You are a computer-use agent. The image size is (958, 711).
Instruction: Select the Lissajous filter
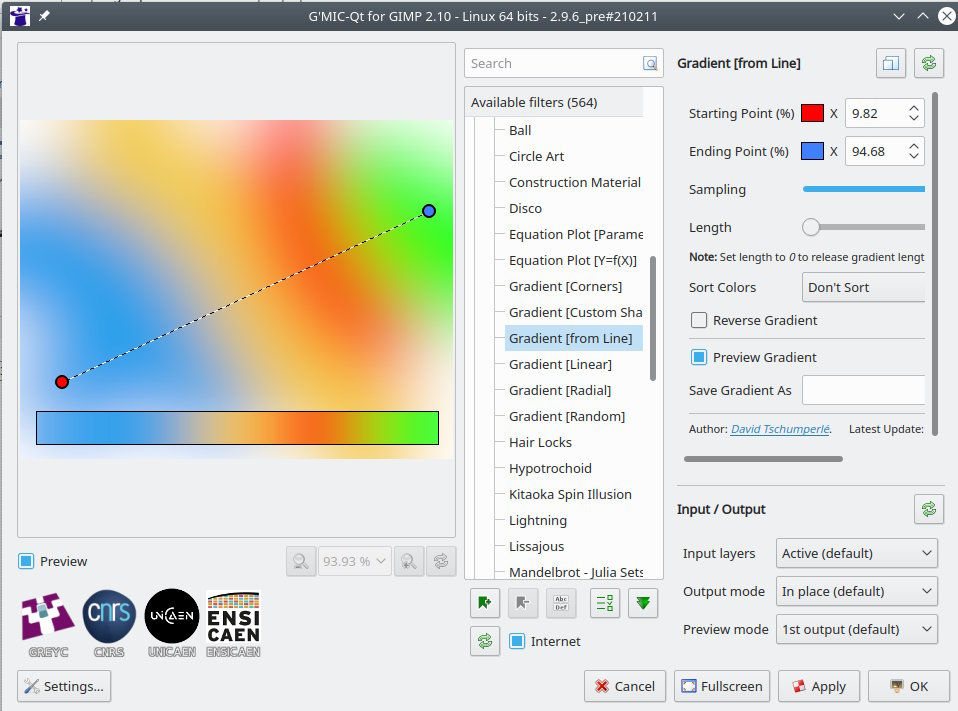536,546
